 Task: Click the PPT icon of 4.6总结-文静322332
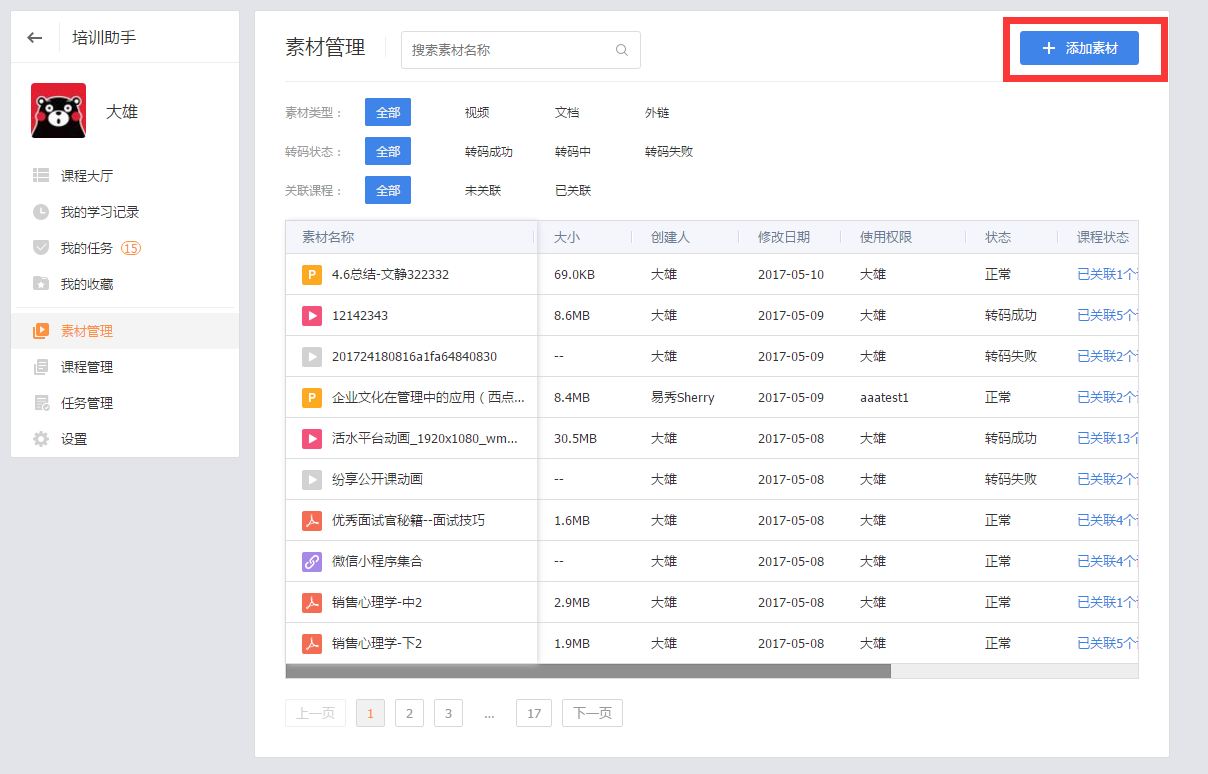click(x=312, y=274)
